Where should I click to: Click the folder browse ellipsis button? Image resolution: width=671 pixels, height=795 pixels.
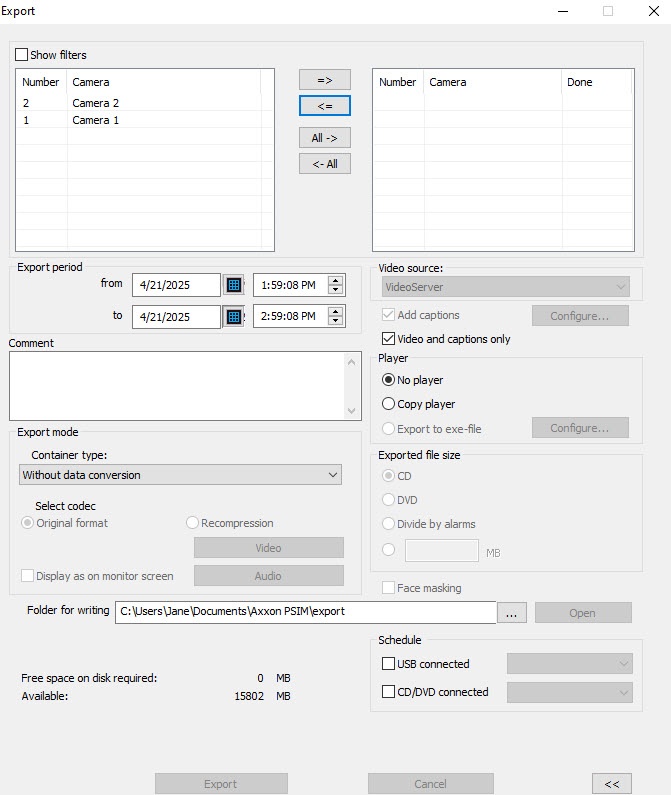511,613
